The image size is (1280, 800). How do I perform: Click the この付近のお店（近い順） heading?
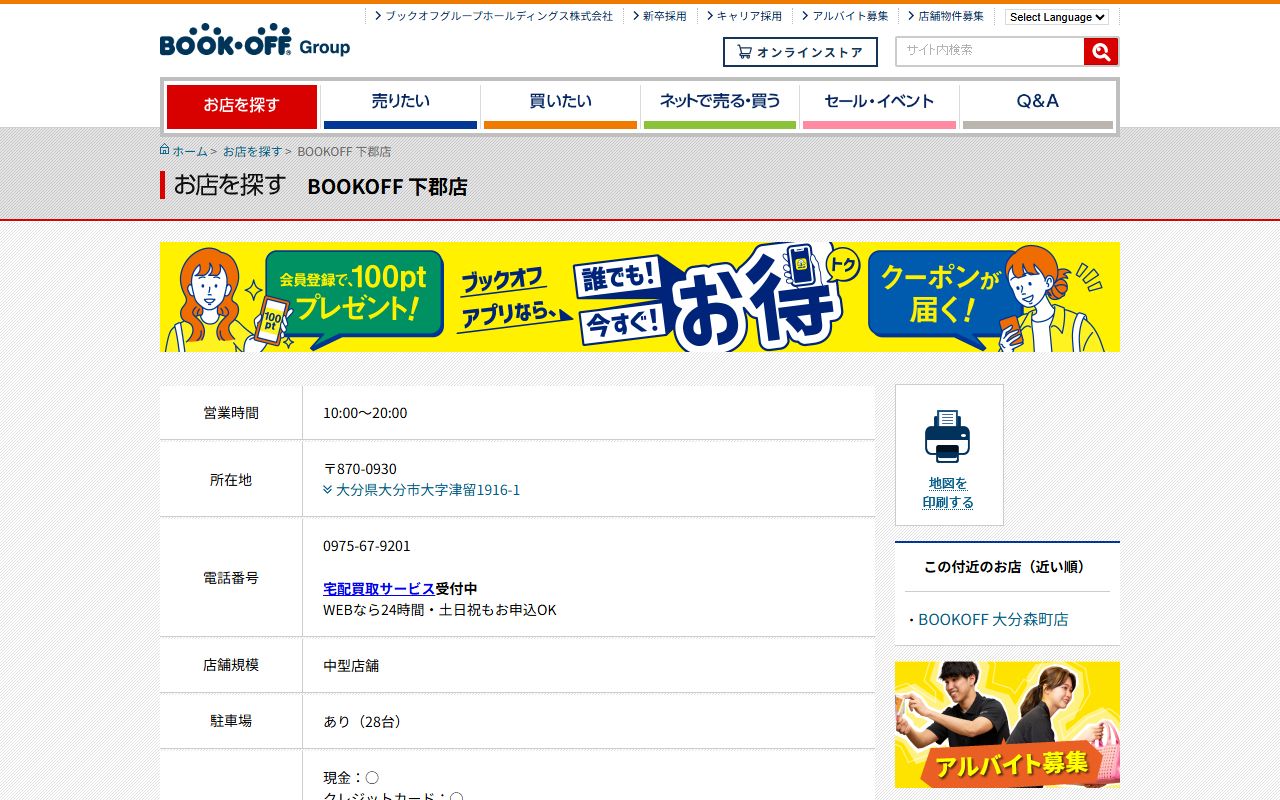[x=1007, y=567]
